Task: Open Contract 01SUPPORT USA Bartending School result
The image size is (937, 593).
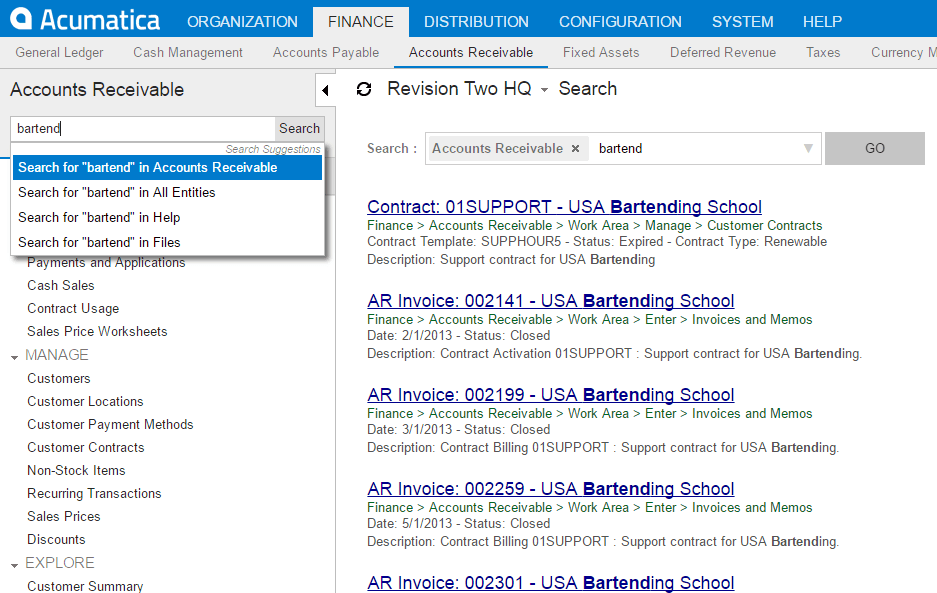Action: pyautogui.click(x=564, y=207)
